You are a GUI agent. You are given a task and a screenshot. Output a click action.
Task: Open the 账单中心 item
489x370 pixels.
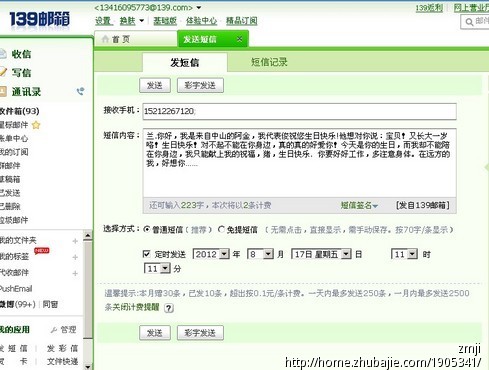pyautogui.click(x=14, y=138)
